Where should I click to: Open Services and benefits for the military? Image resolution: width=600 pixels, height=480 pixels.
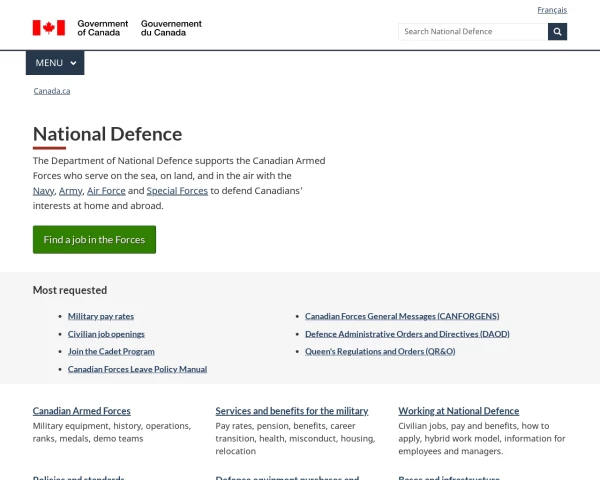[292, 411]
